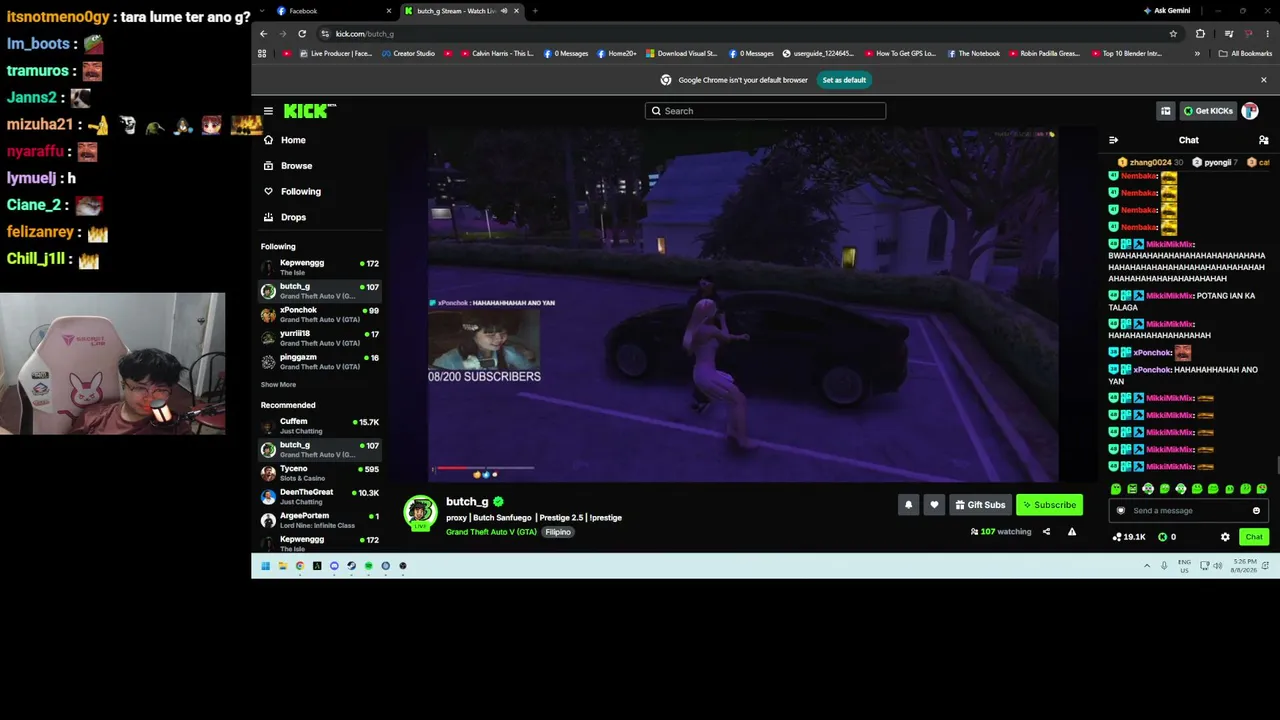Click the first quick emote above chat input

tap(1116, 489)
